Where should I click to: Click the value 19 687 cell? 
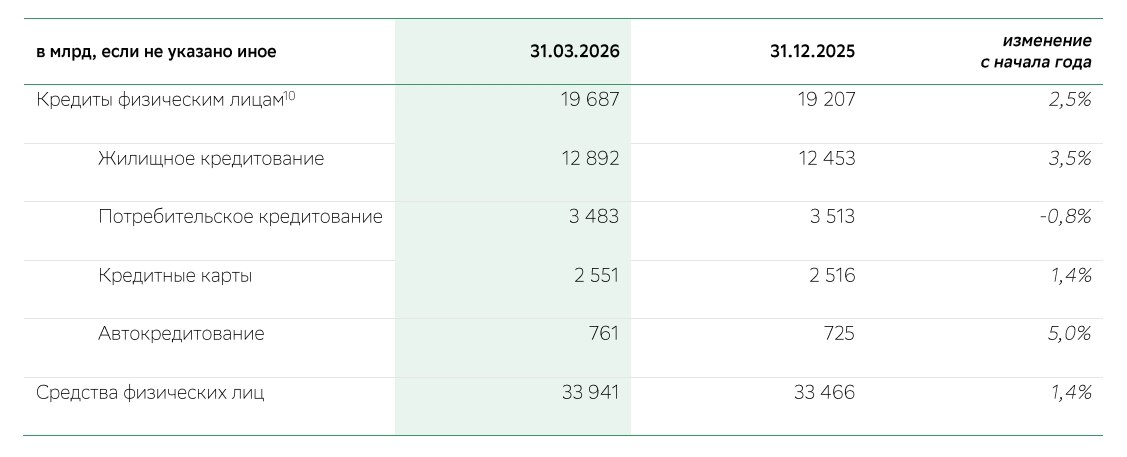pyautogui.click(x=590, y=100)
